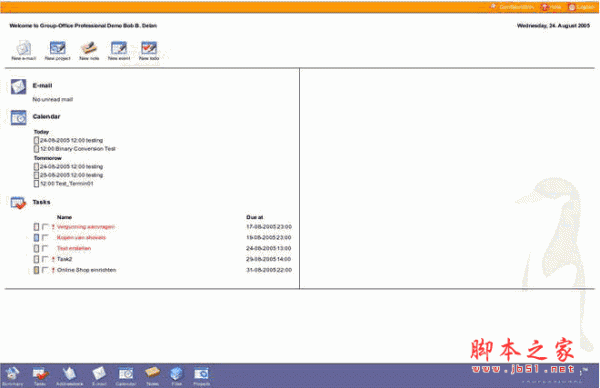This screenshot has width=600, height=388.
Task: Add a new note via the toolbar icon
Action: click(89, 50)
